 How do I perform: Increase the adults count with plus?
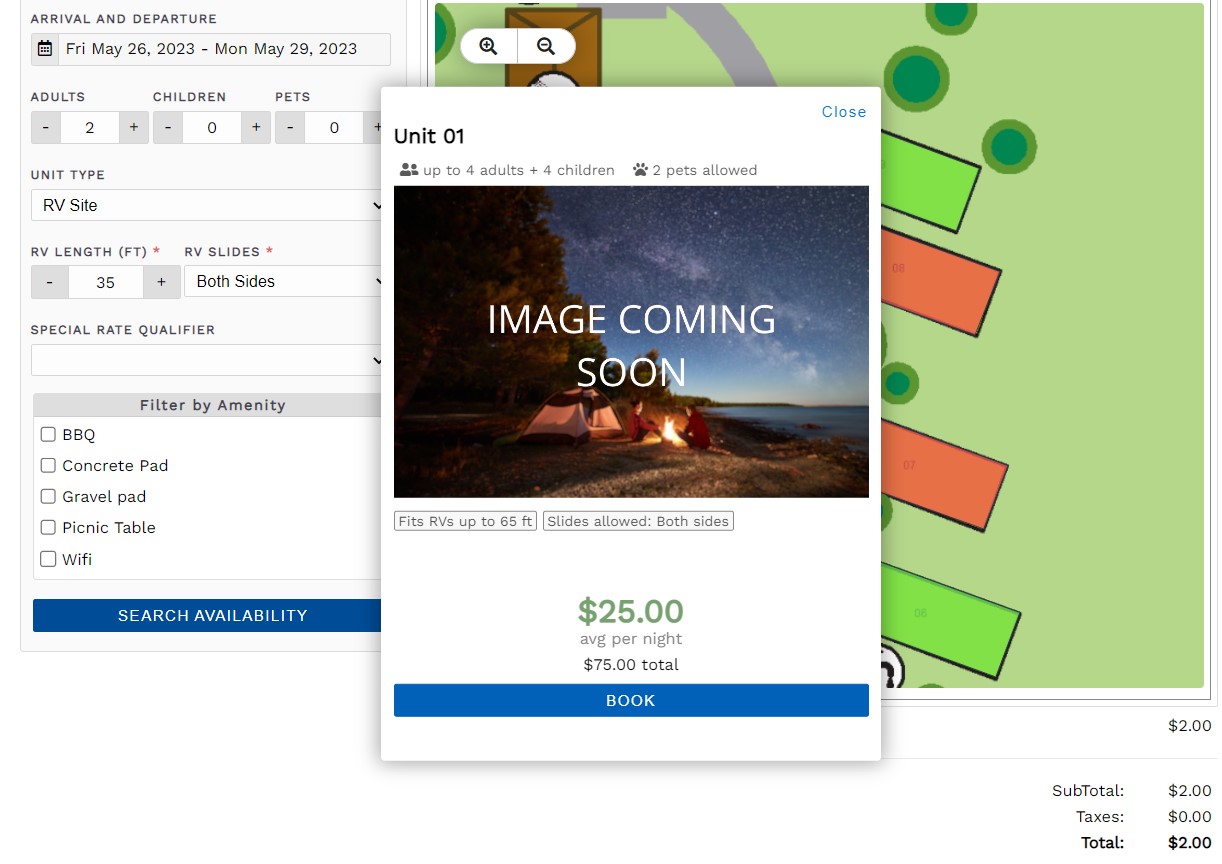(134, 127)
